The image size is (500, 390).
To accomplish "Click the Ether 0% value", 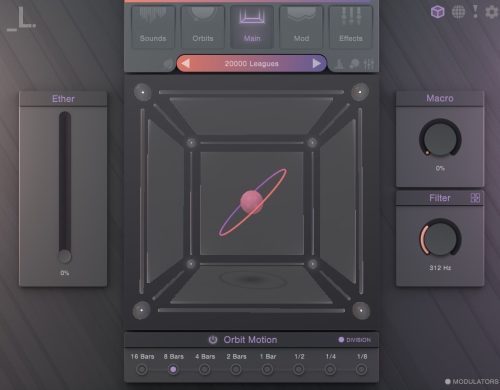I will click(65, 273).
